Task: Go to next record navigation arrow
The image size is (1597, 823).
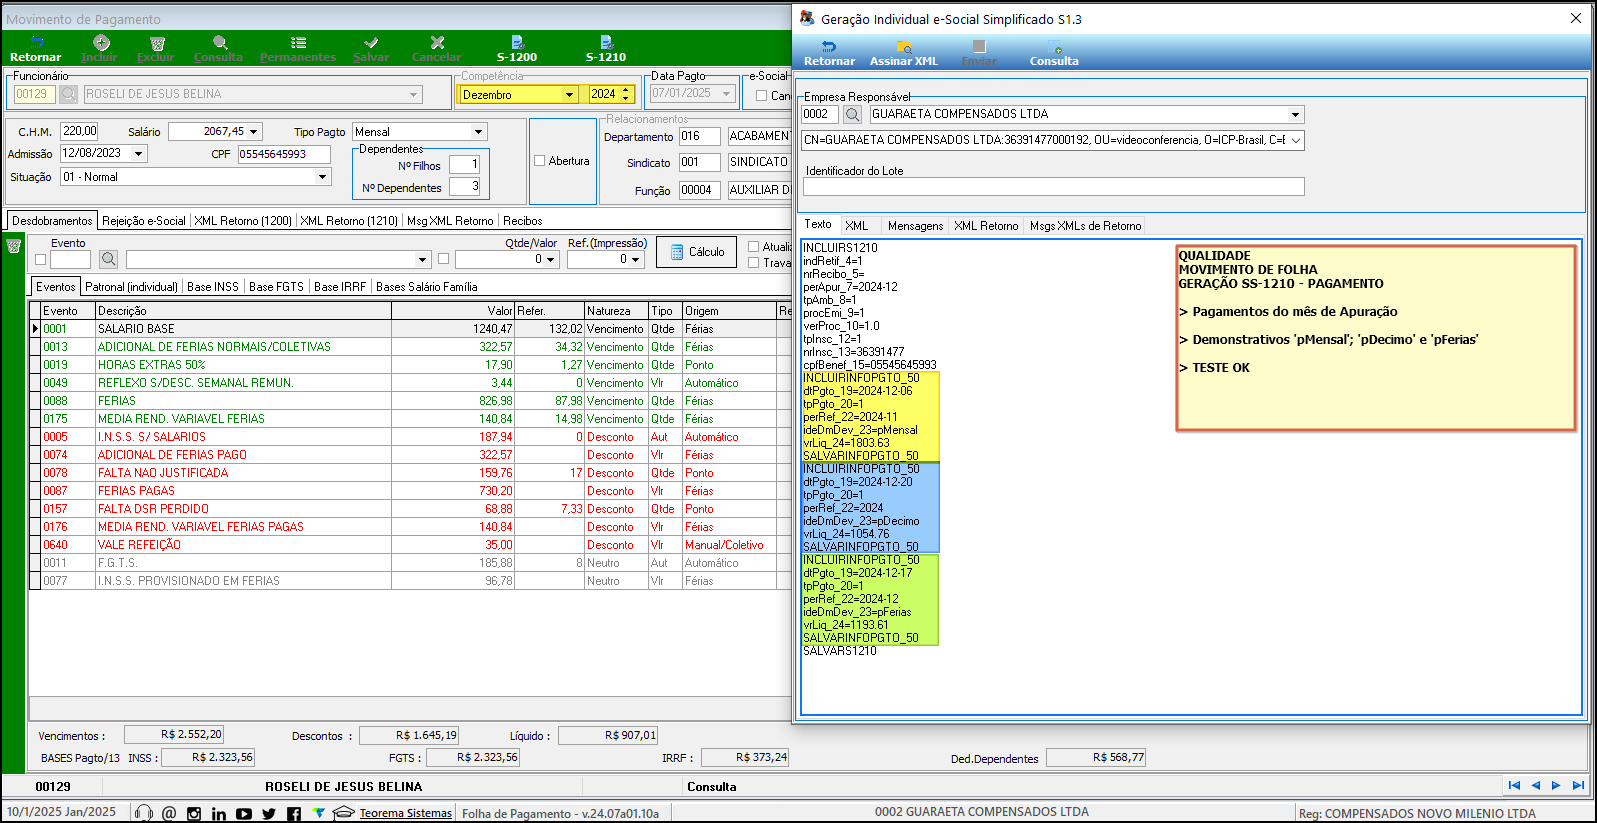Action: (x=1557, y=786)
